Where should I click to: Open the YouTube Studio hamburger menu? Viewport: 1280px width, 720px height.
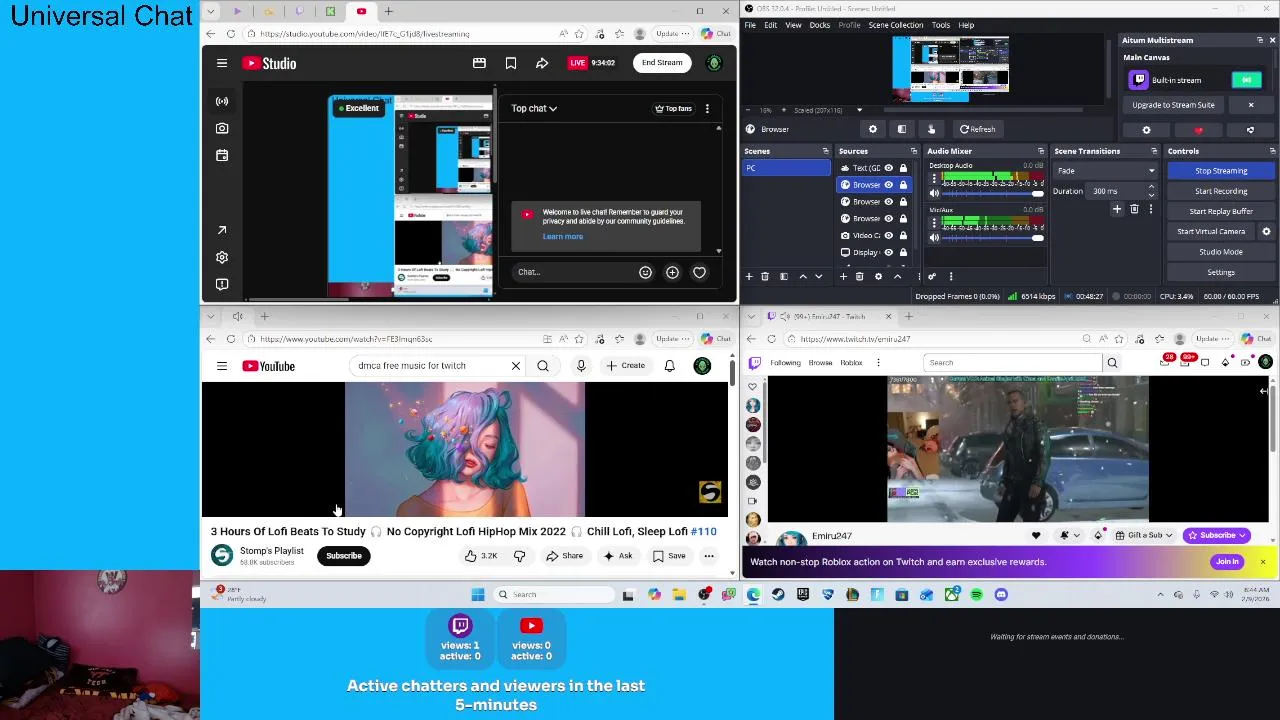pyautogui.click(x=222, y=63)
